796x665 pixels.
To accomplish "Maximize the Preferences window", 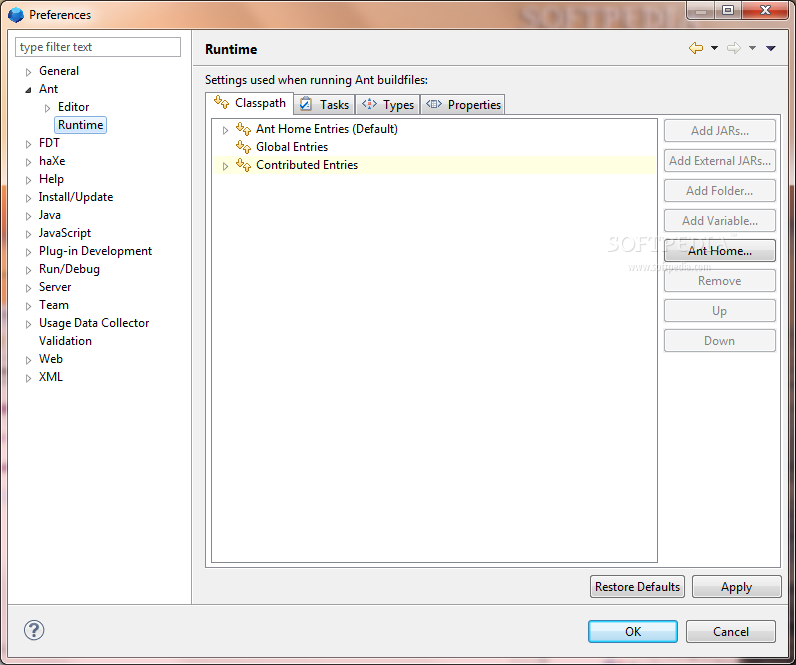I will coord(728,11).
